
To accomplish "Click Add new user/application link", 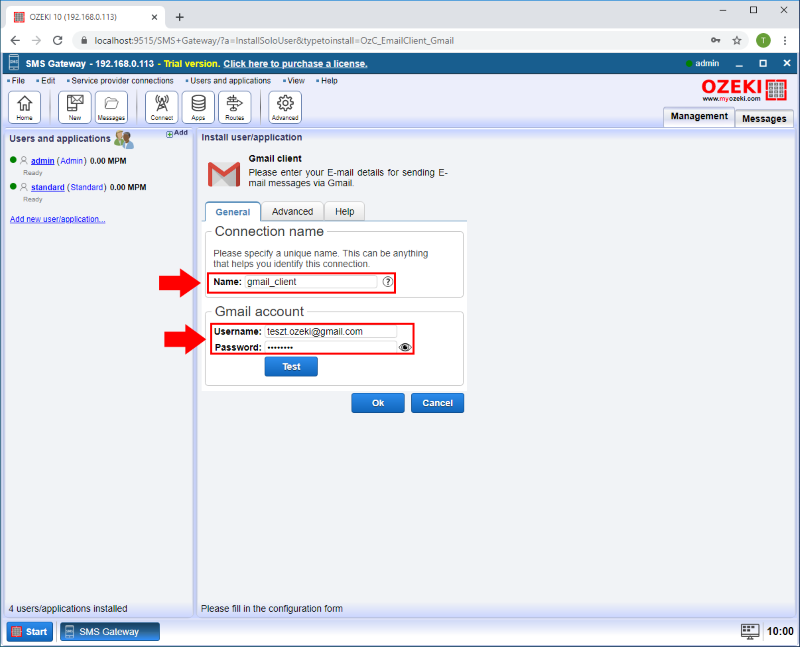I will coord(58,219).
